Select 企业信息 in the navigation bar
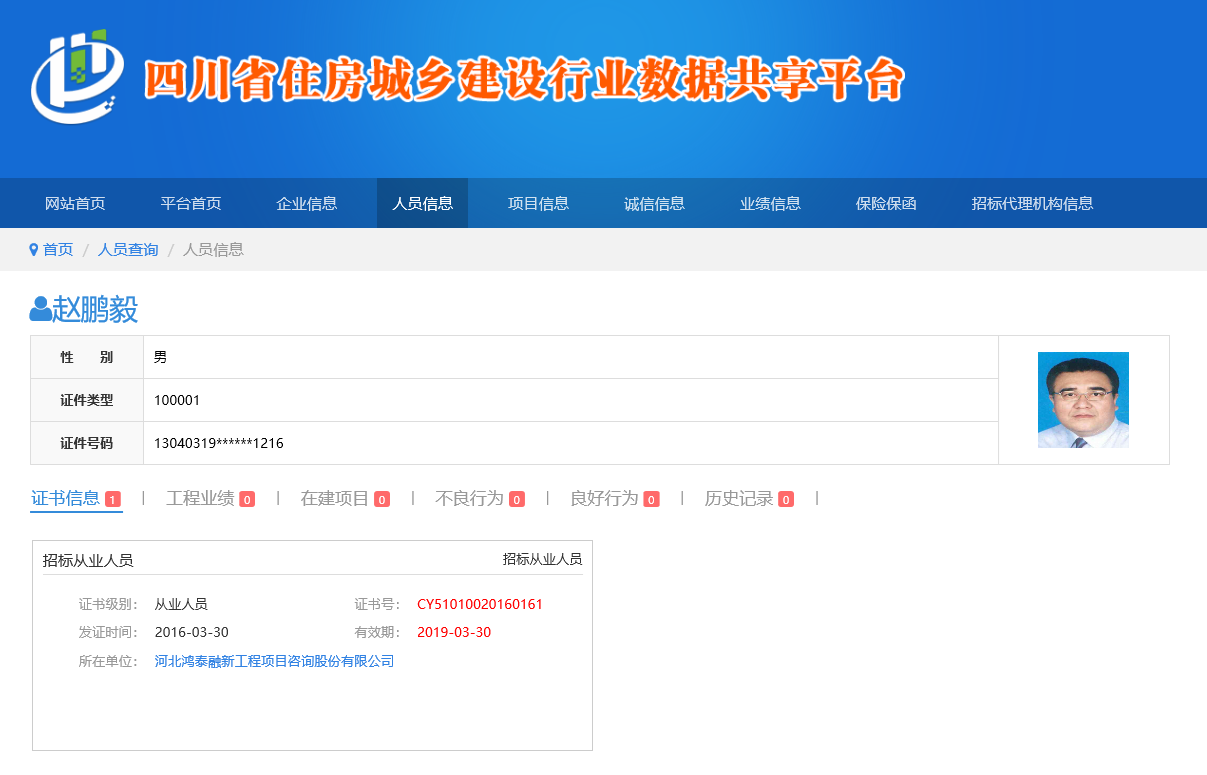 point(307,203)
